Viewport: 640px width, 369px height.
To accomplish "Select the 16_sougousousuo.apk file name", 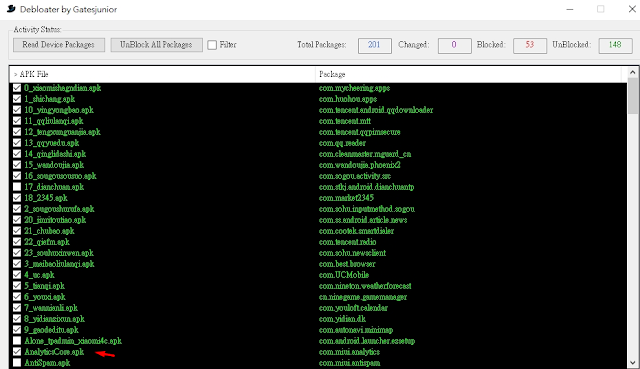I will (60, 176).
